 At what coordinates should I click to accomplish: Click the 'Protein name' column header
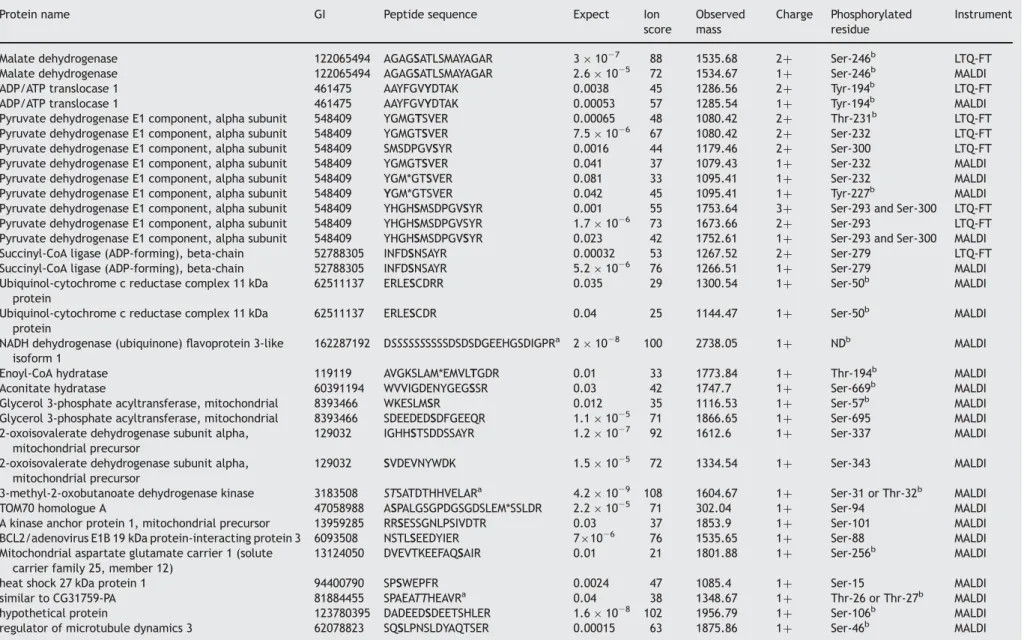point(34,14)
